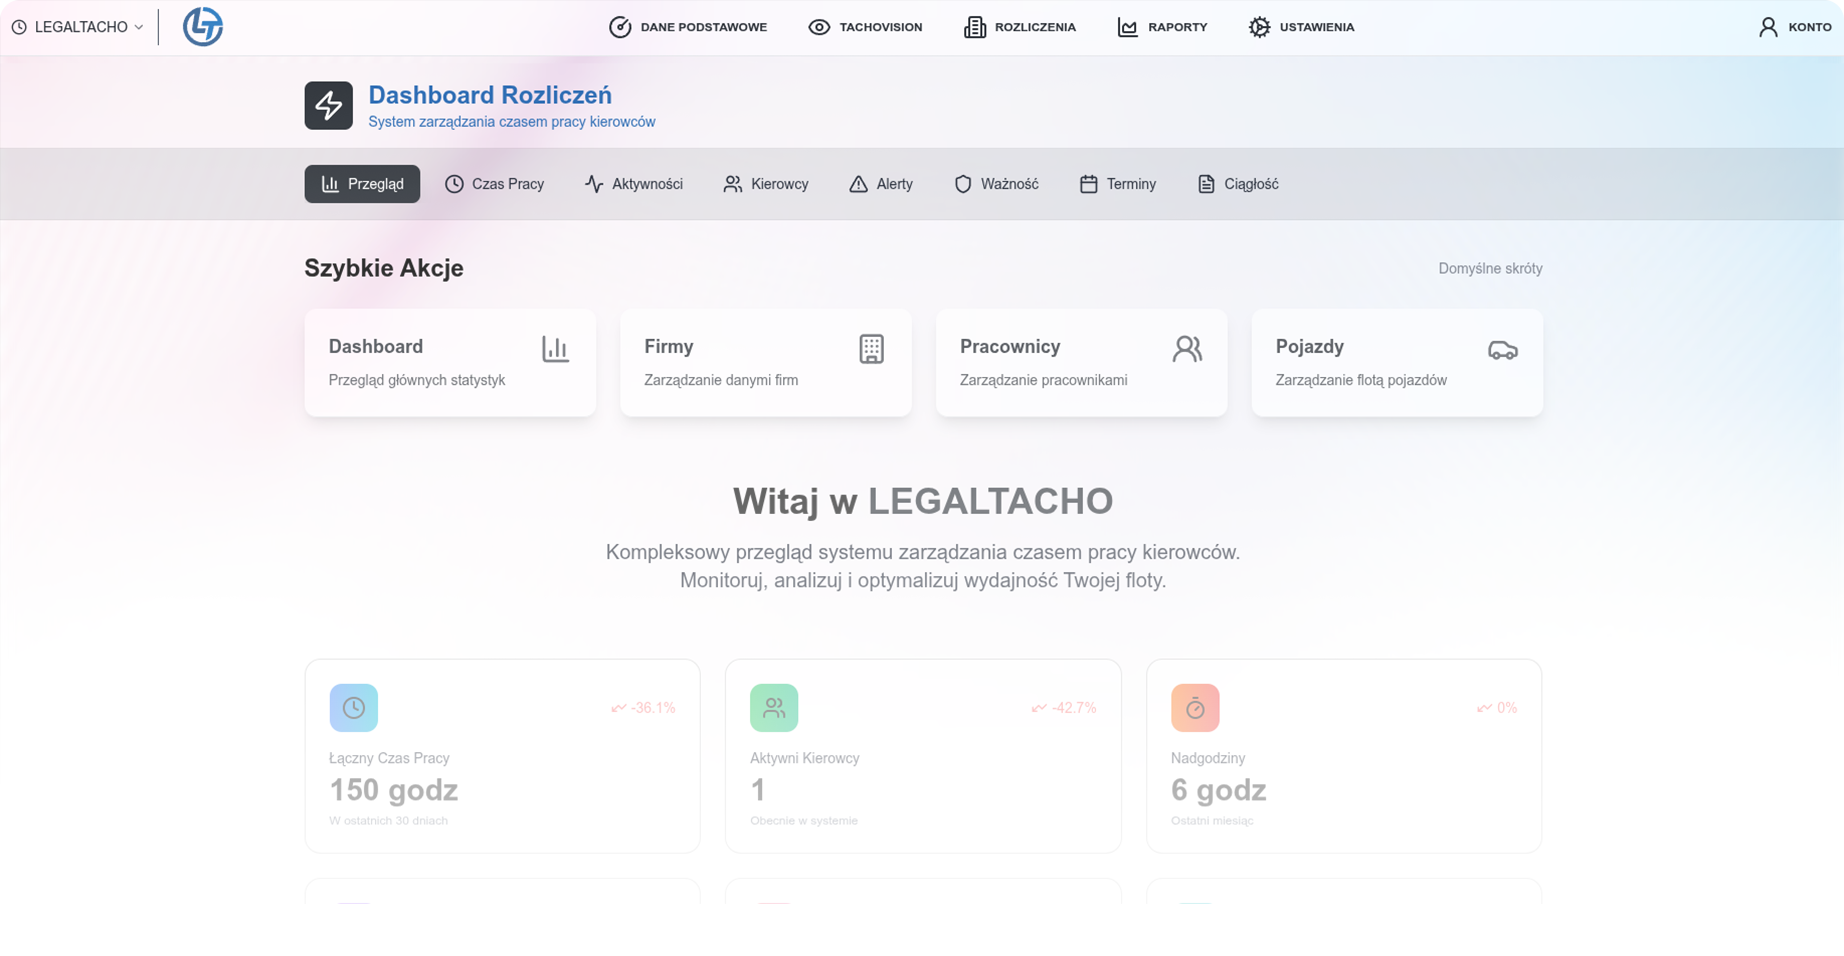Screen dimensions: 1844x956
Task: Select the Ciągłość tab
Action: click(1238, 184)
